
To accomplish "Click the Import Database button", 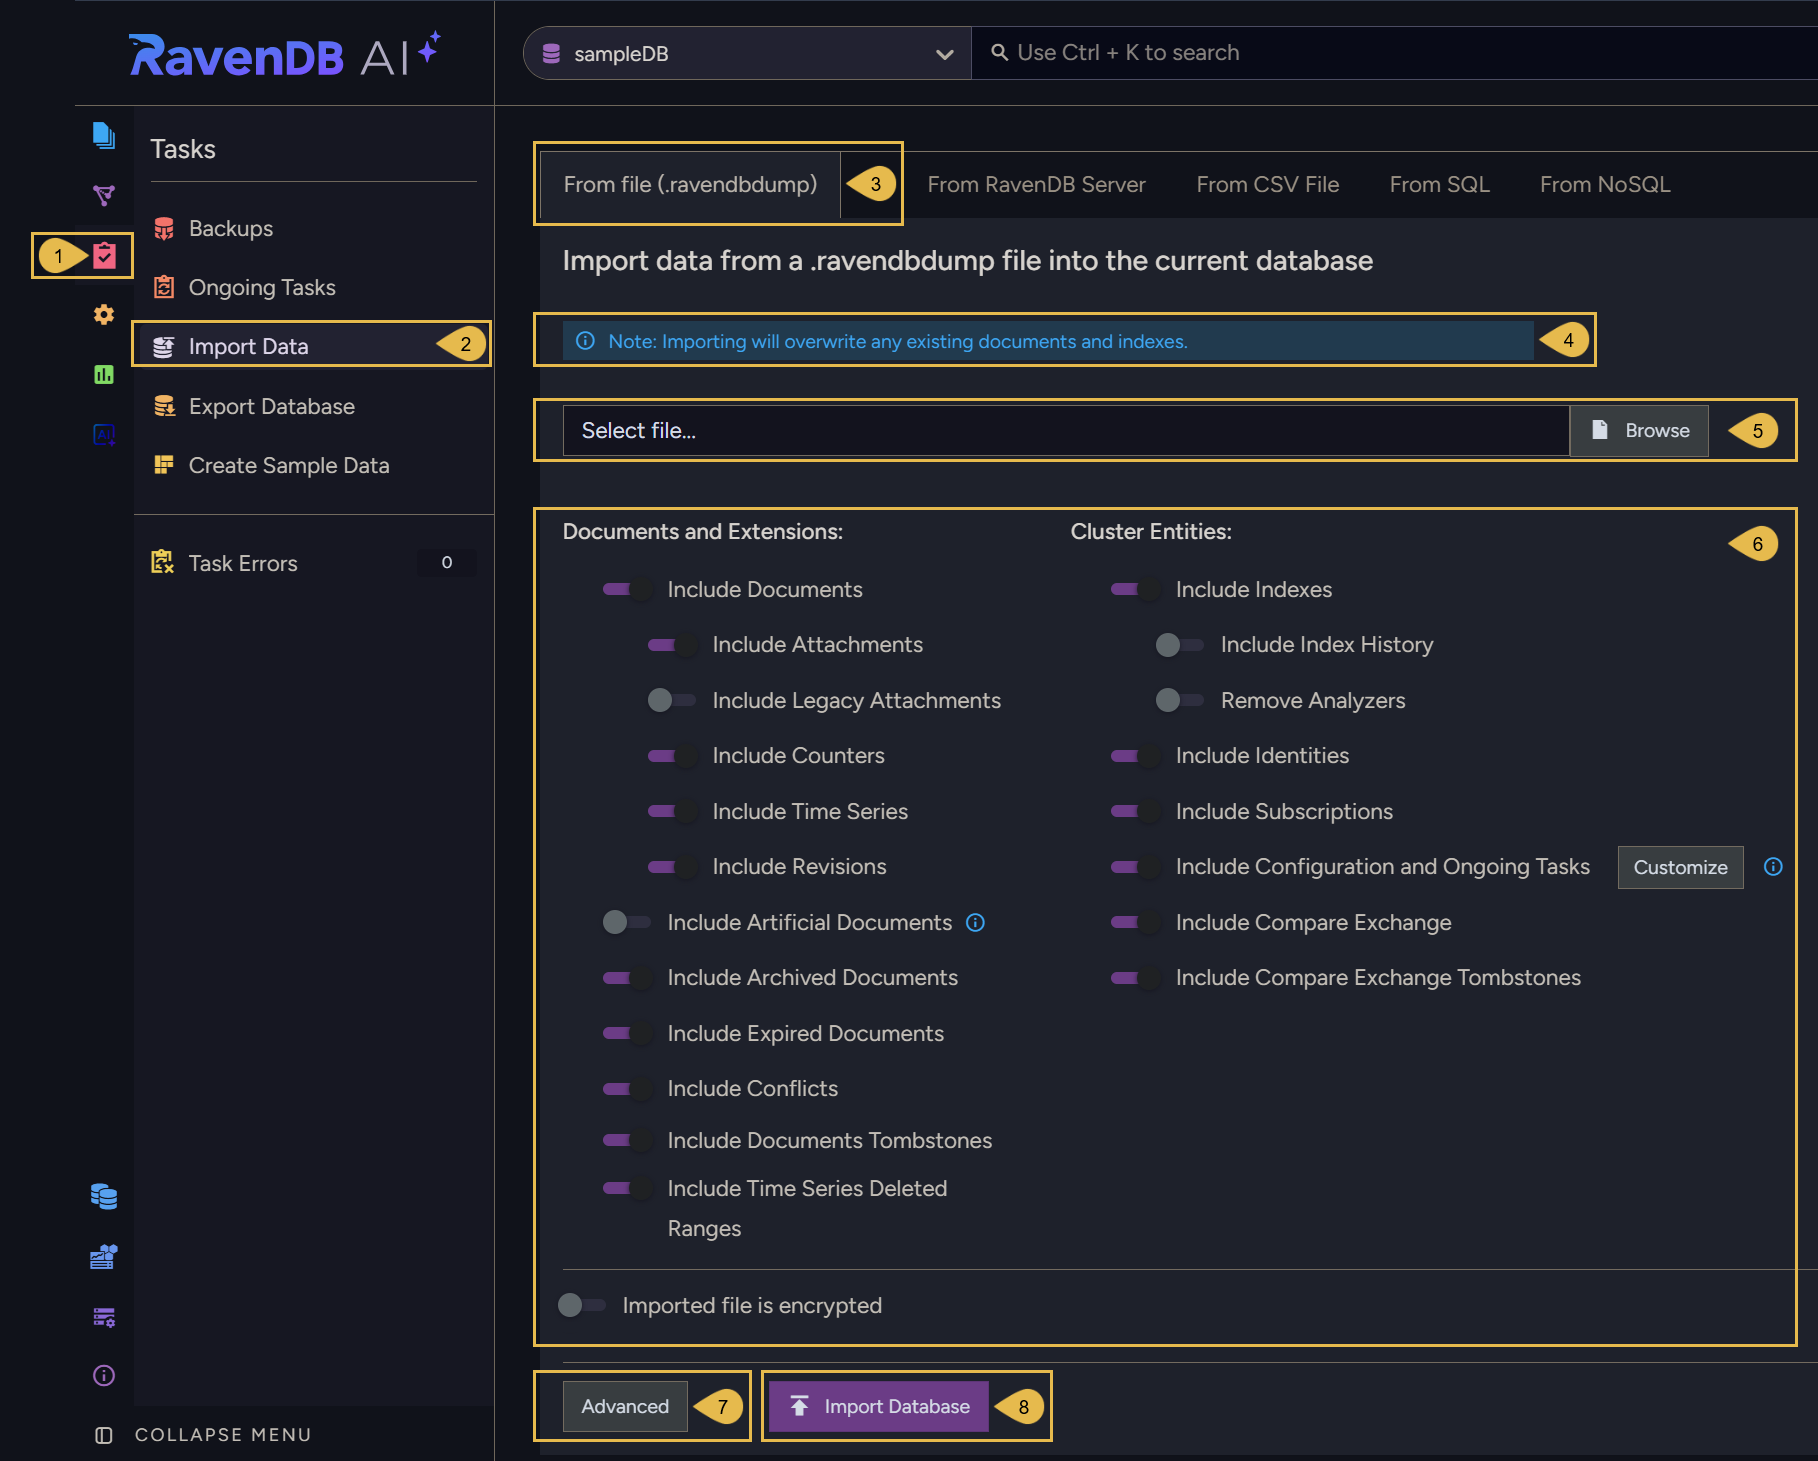I will coord(878,1406).
